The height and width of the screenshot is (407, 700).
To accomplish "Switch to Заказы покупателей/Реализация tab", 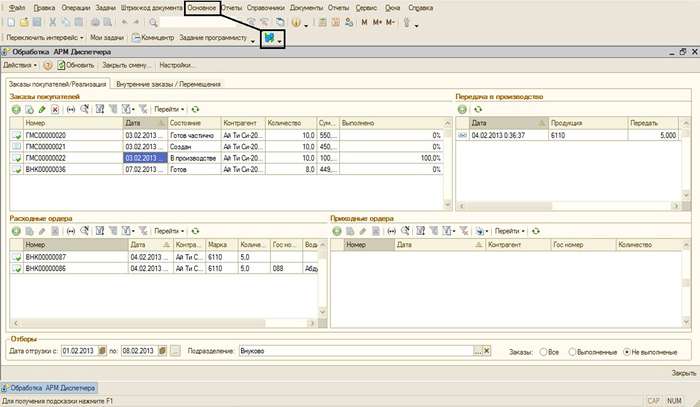I will click(58, 84).
